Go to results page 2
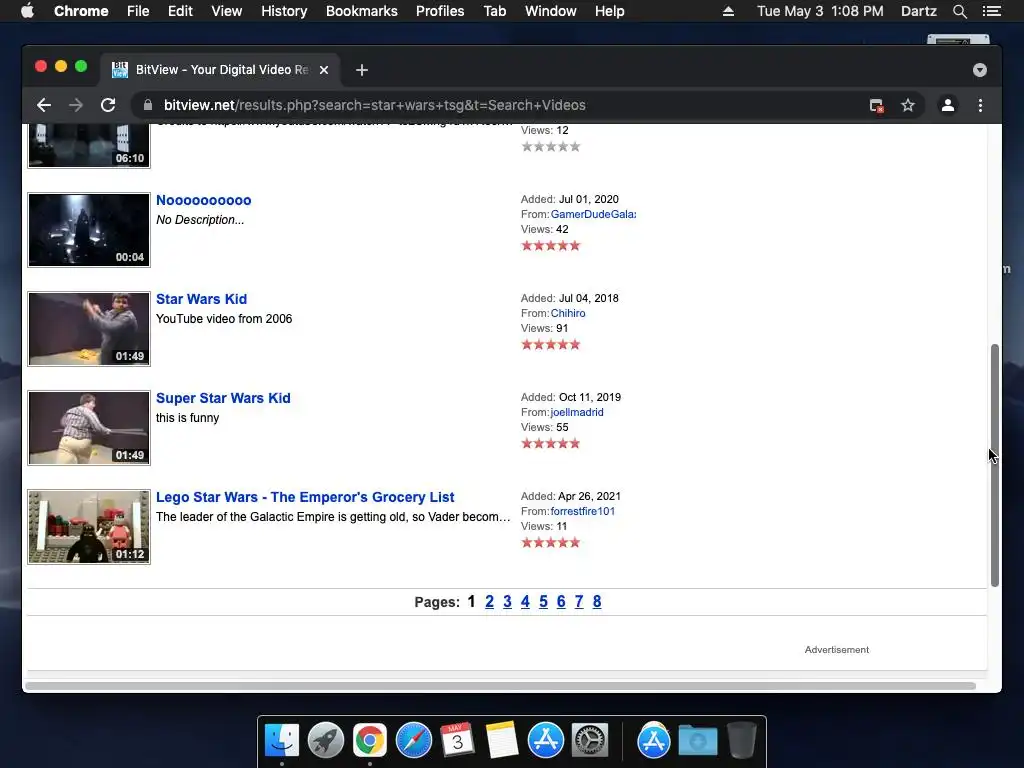 click(489, 601)
